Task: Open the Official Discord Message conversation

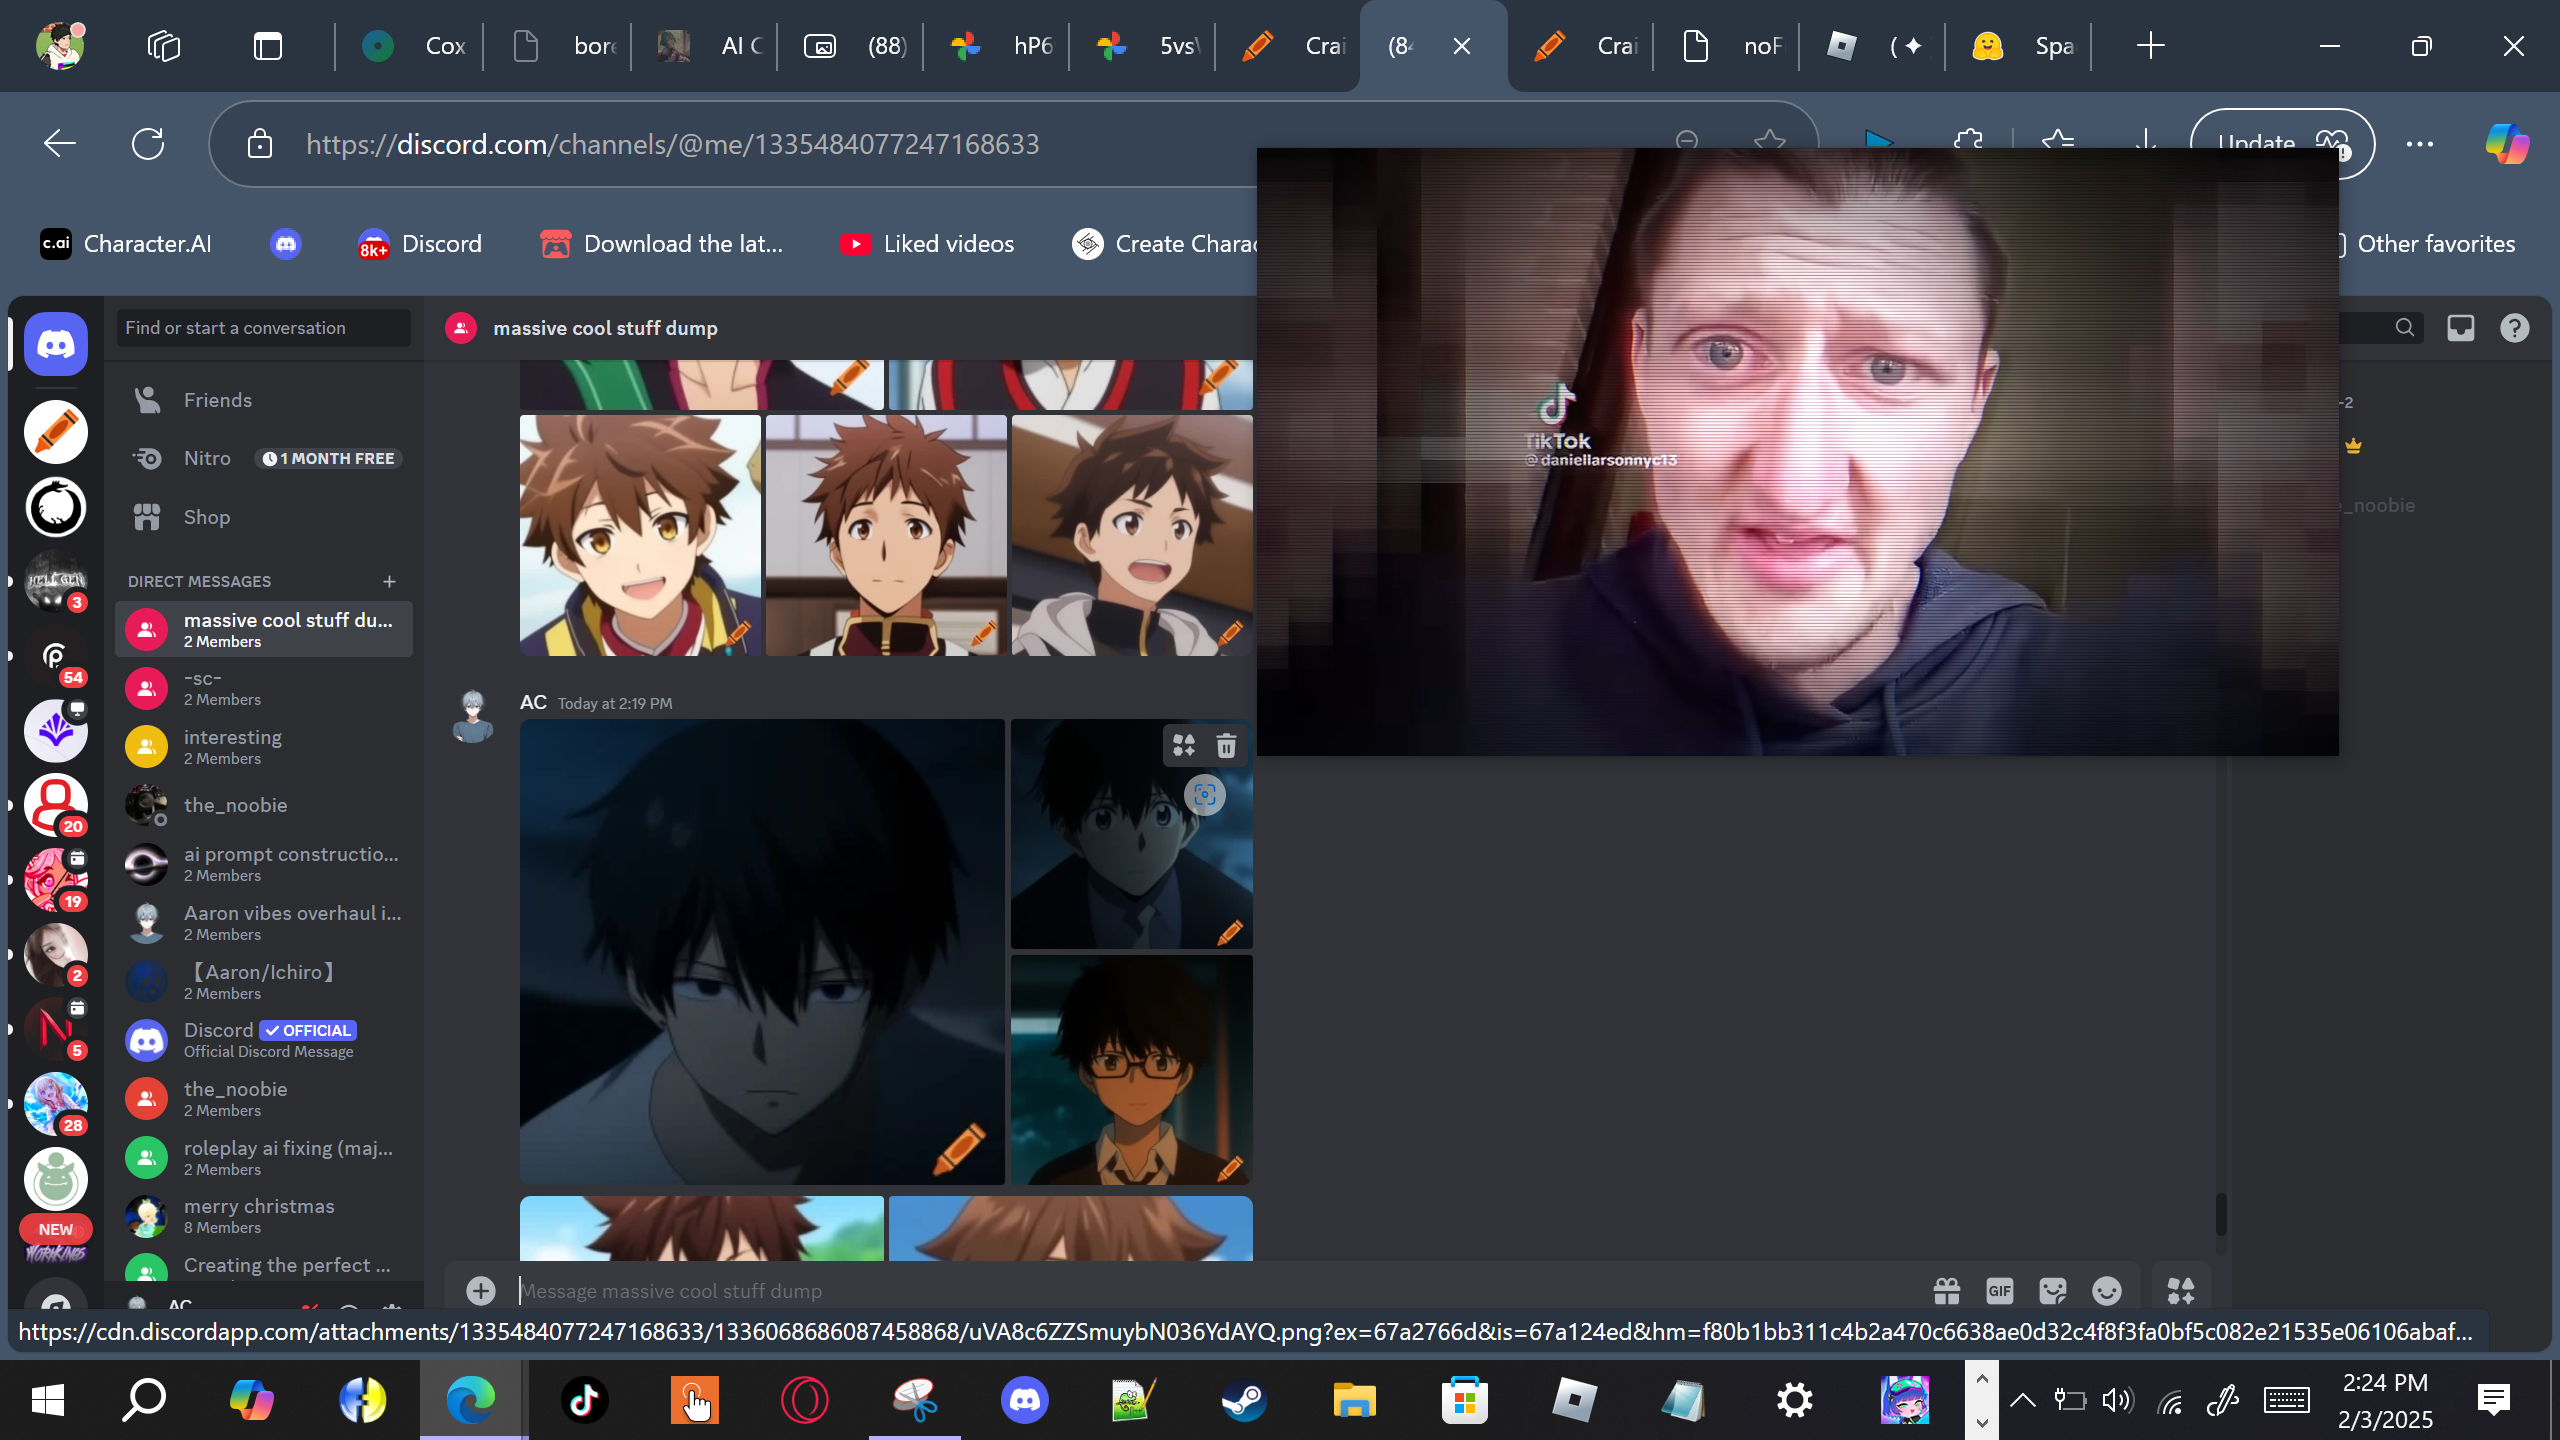Action: [x=264, y=1040]
